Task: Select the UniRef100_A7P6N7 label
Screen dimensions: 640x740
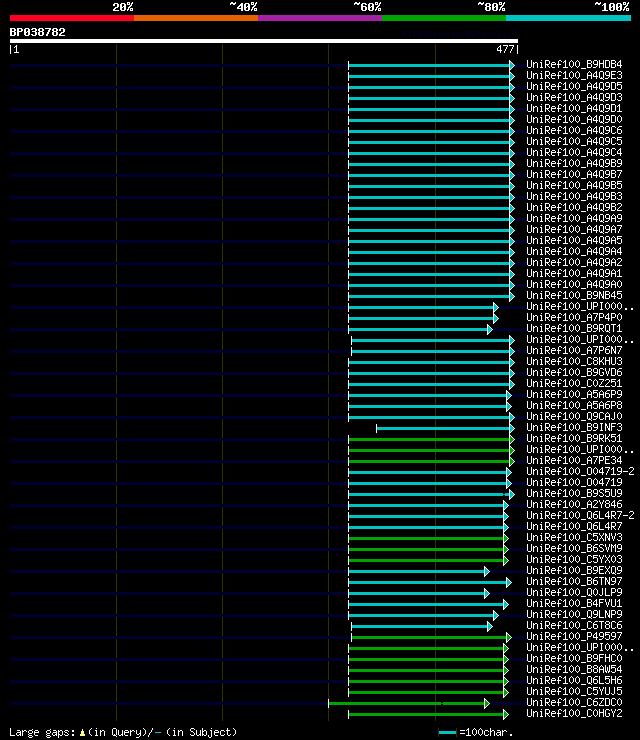Action: point(574,351)
